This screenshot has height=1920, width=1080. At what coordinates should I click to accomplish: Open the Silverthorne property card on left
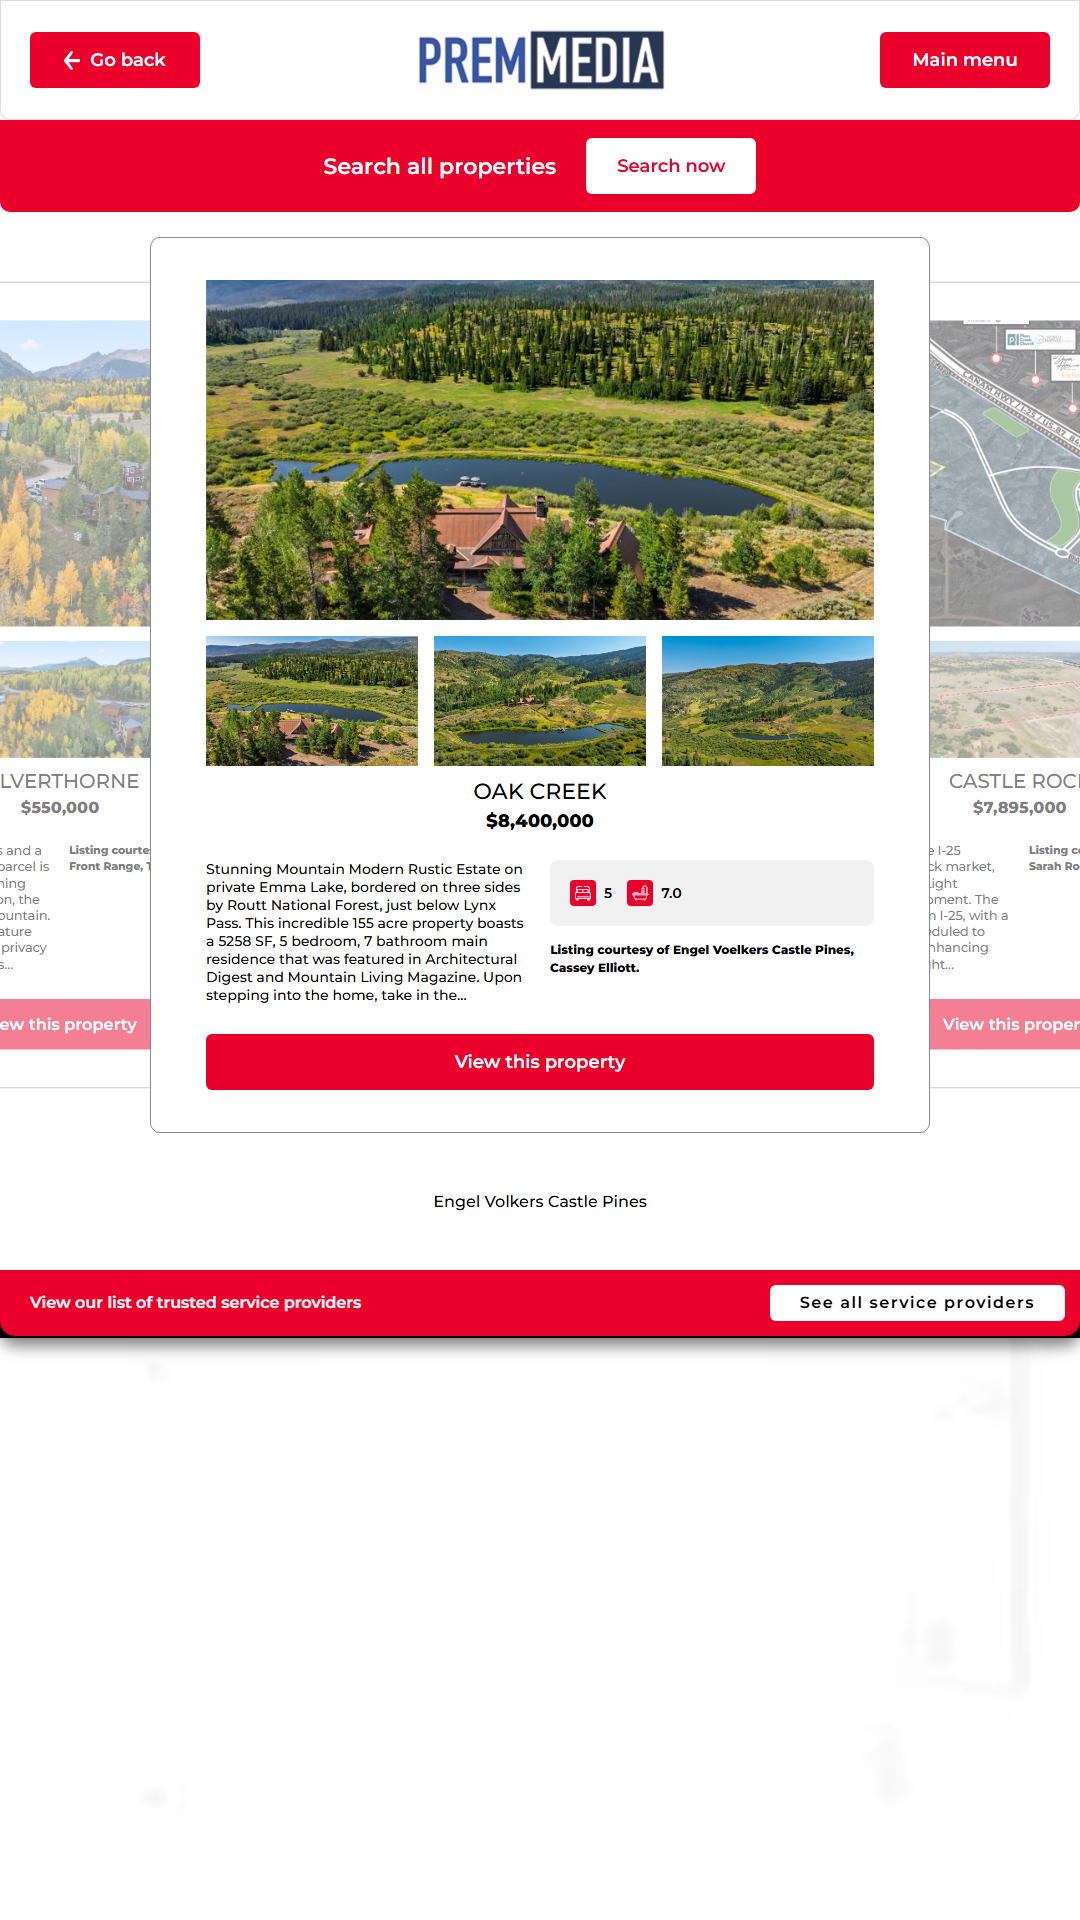pyautogui.click(x=75, y=685)
